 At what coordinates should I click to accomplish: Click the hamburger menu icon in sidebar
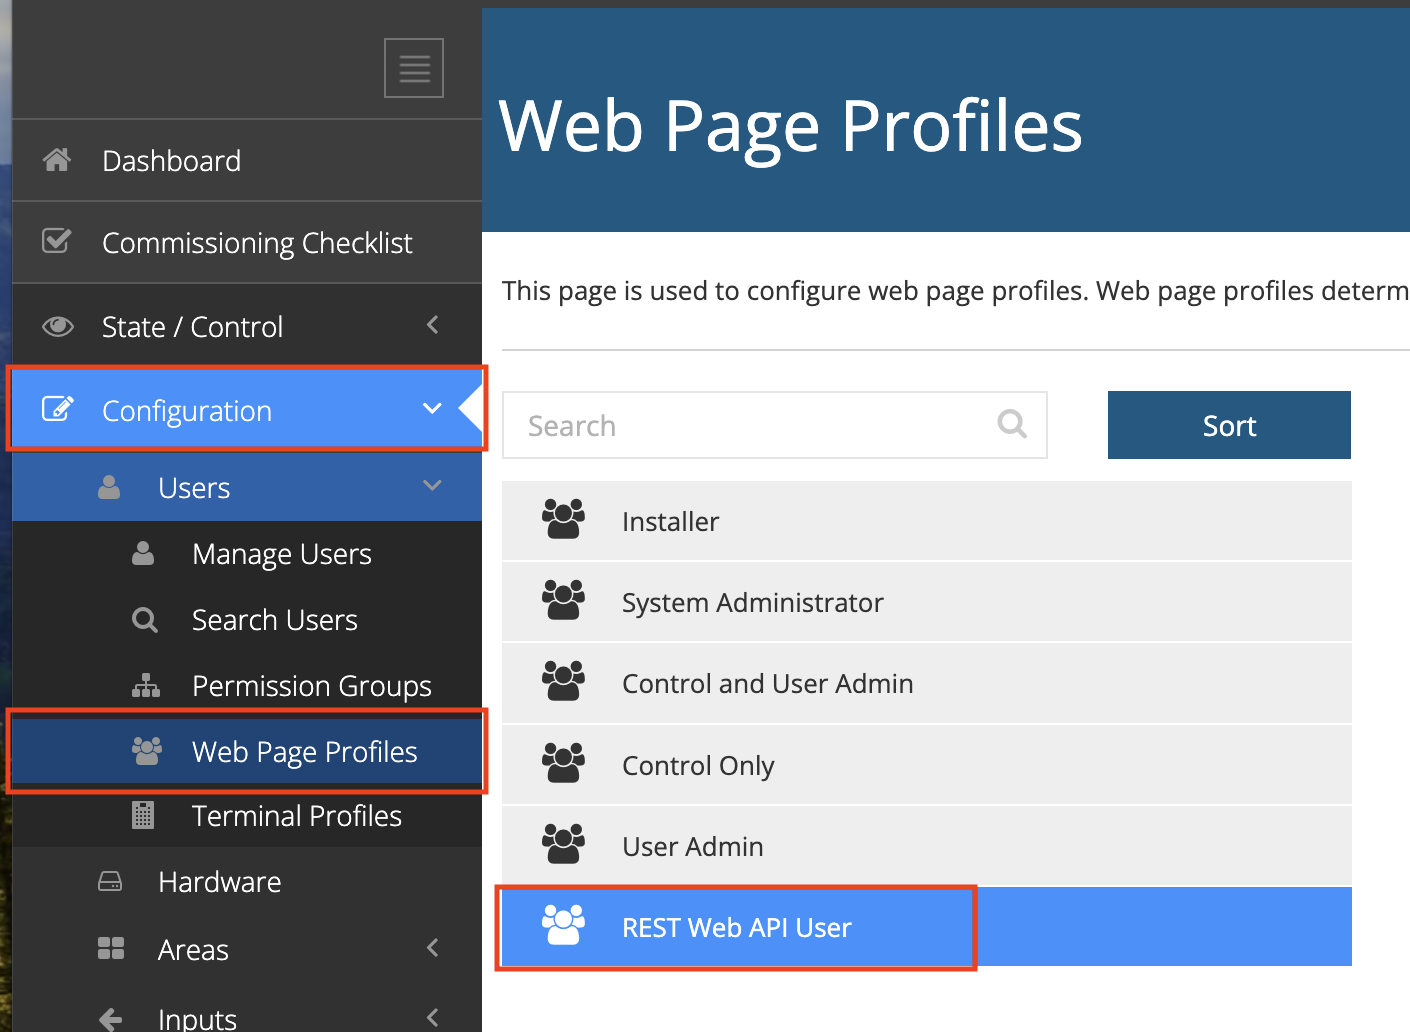[x=414, y=68]
